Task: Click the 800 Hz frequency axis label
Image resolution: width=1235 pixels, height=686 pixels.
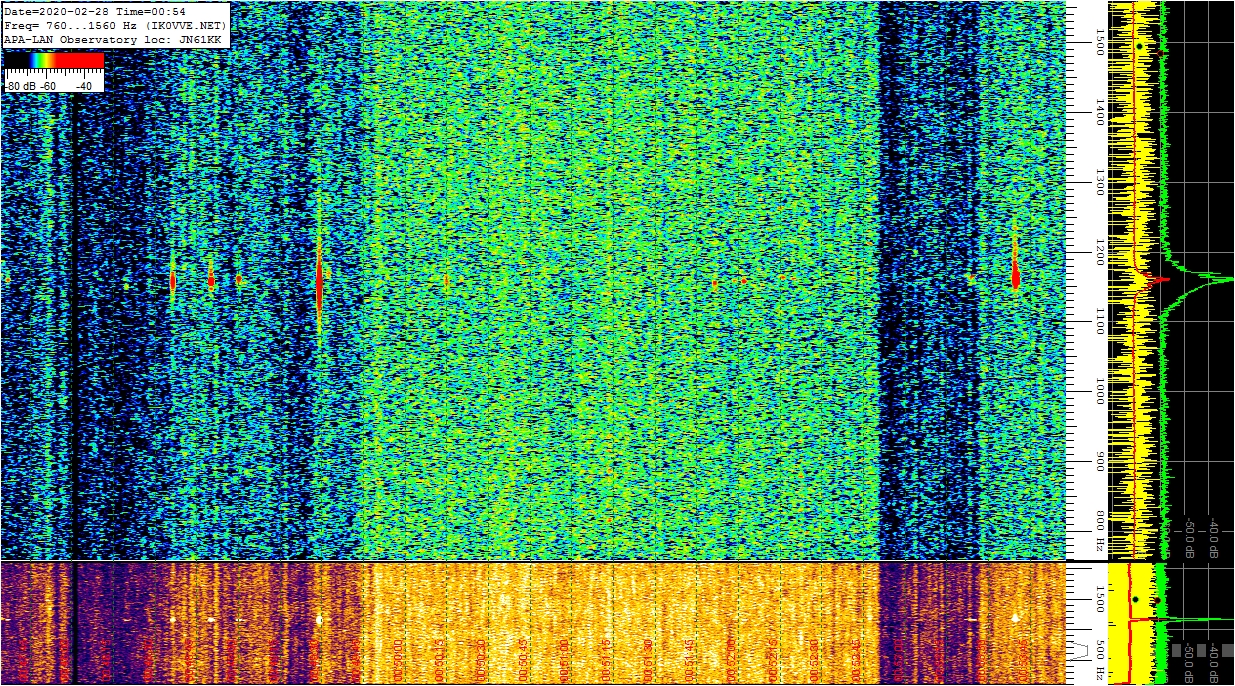Action: coord(1099,532)
